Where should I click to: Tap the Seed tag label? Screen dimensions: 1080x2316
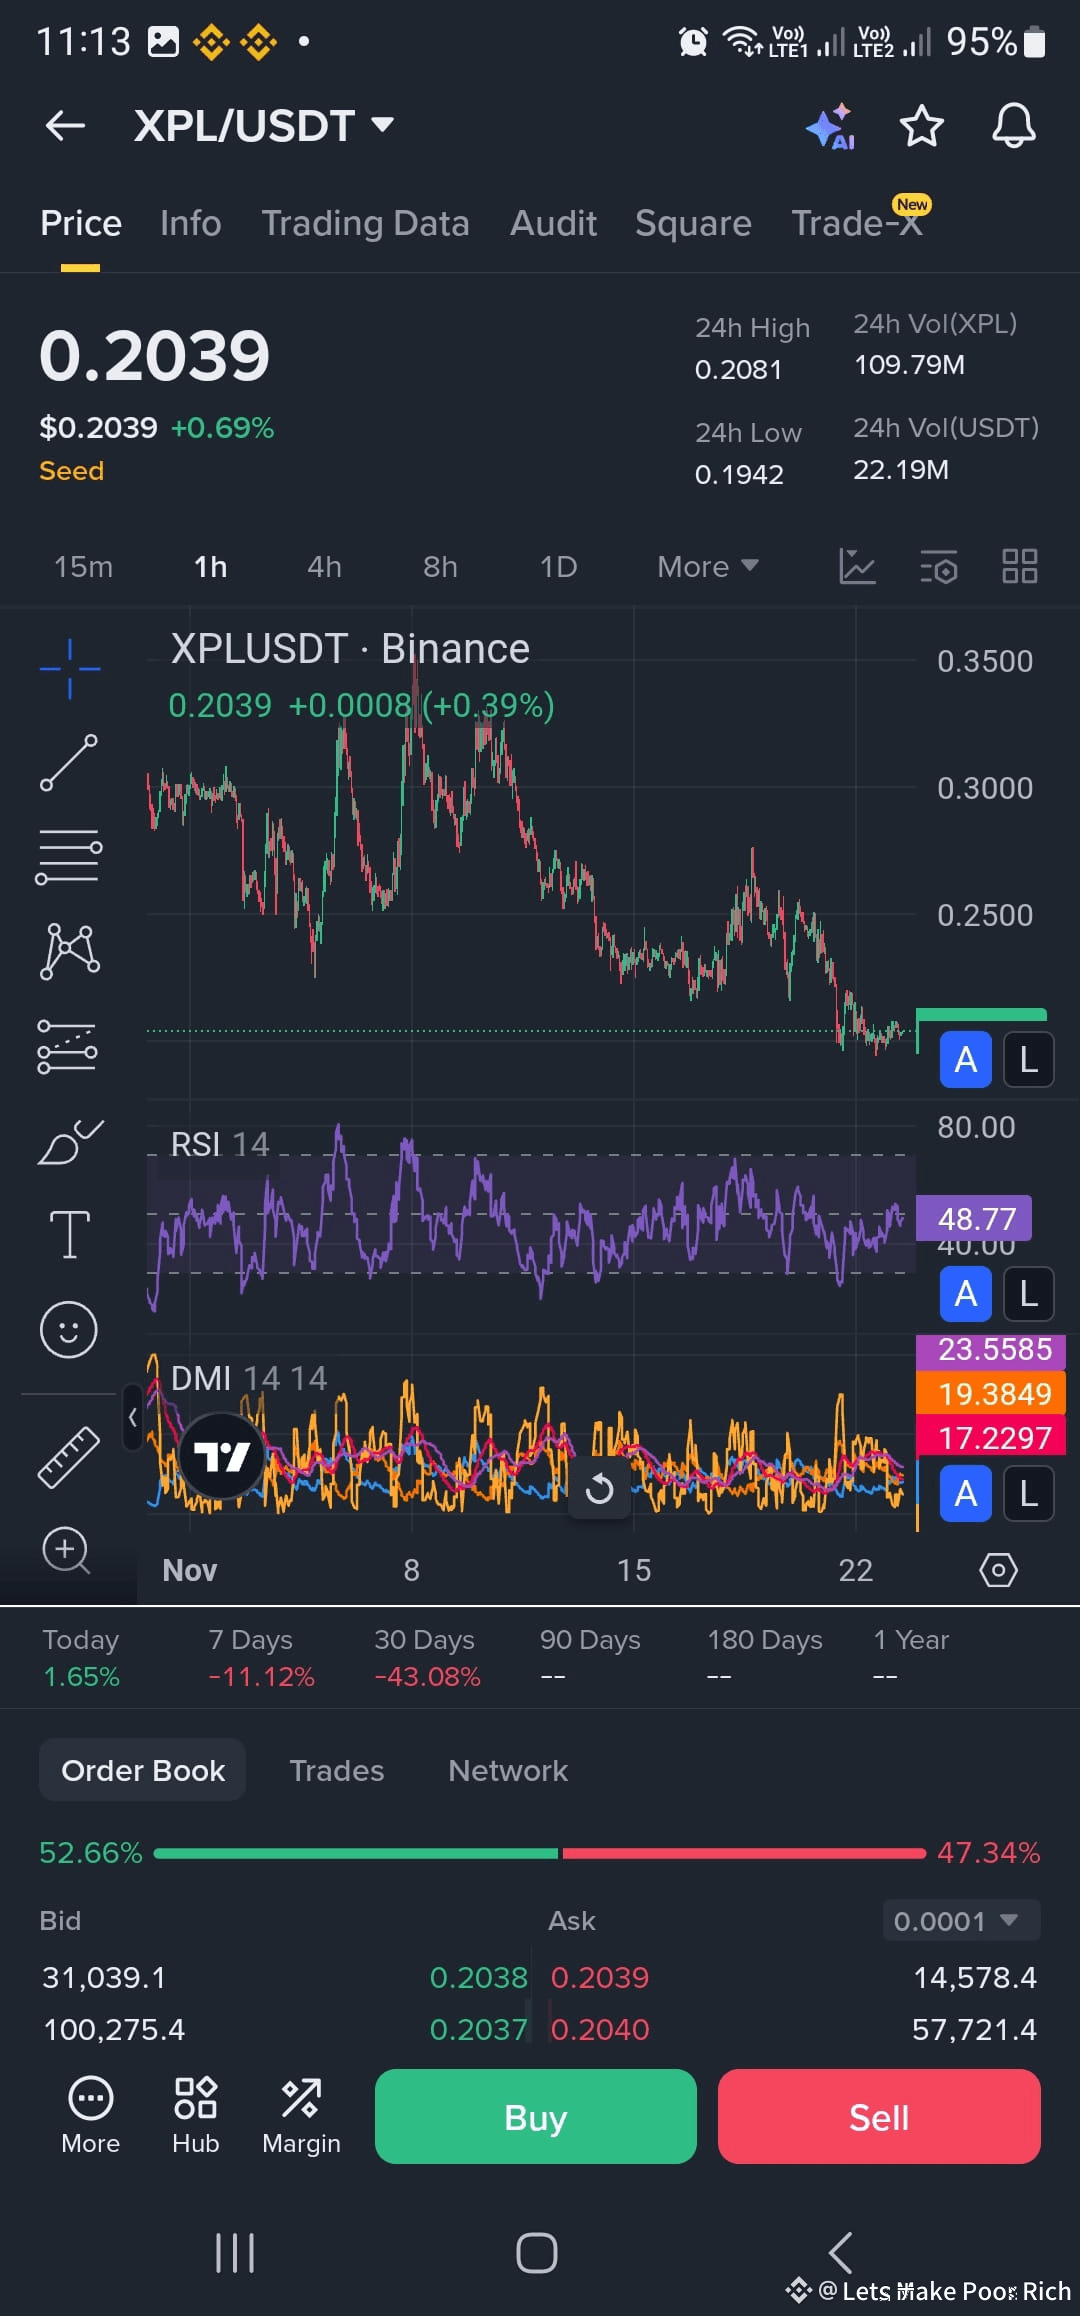[71, 471]
